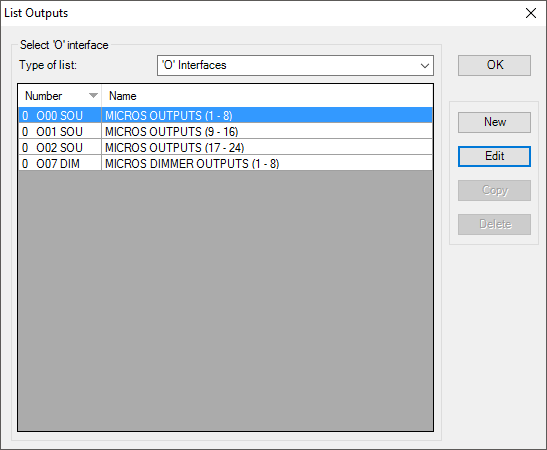Select MICROS OUTPUTS (1 - 8) row
This screenshot has height=450, width=547.
click(225, 115)
